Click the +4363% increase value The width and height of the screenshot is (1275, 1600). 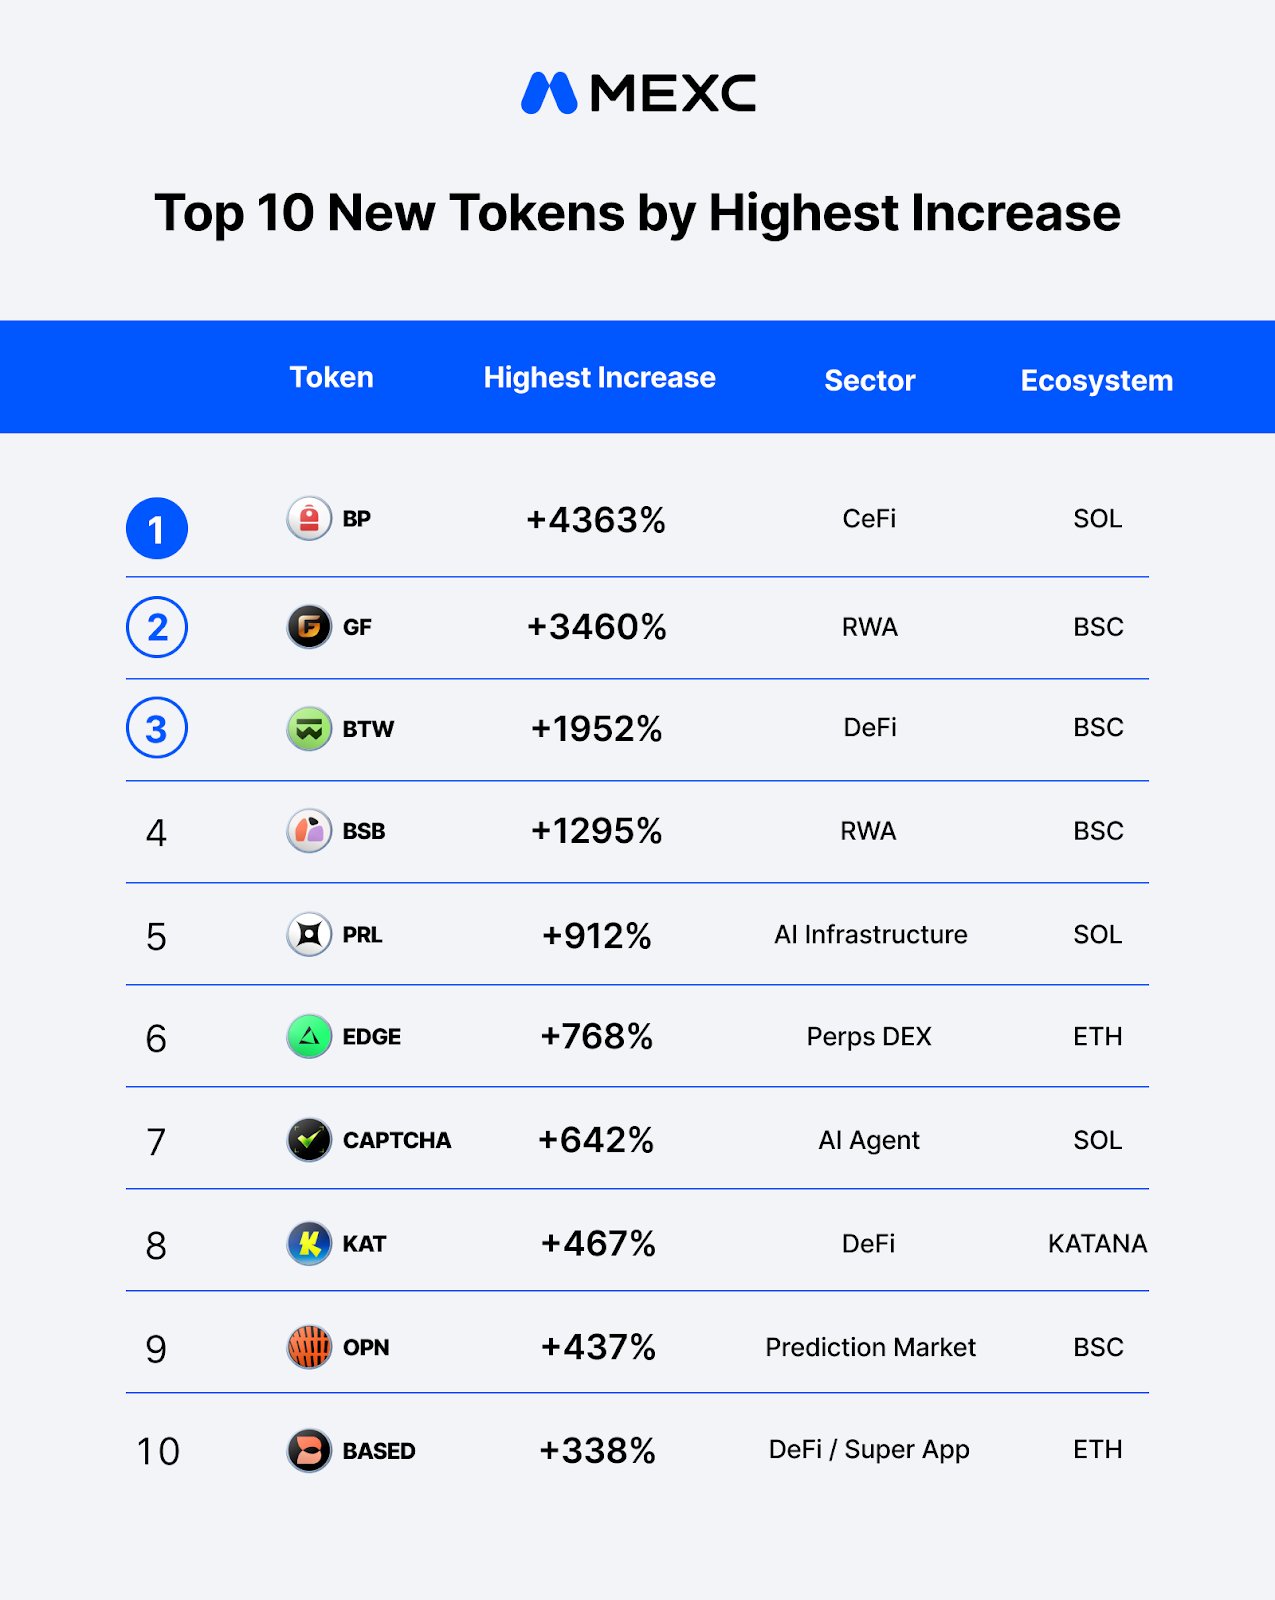point(596,520)
